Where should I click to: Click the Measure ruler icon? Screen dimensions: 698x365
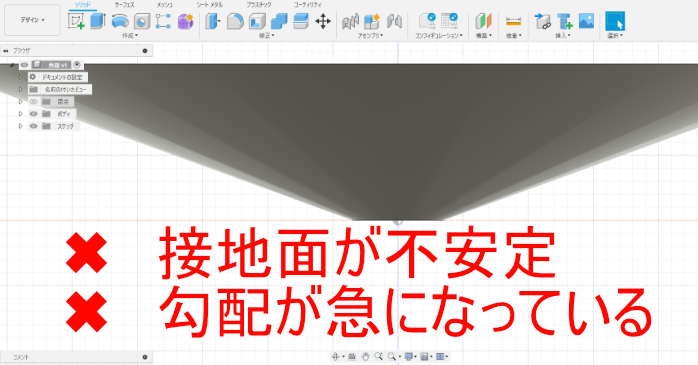coord(513,21)
